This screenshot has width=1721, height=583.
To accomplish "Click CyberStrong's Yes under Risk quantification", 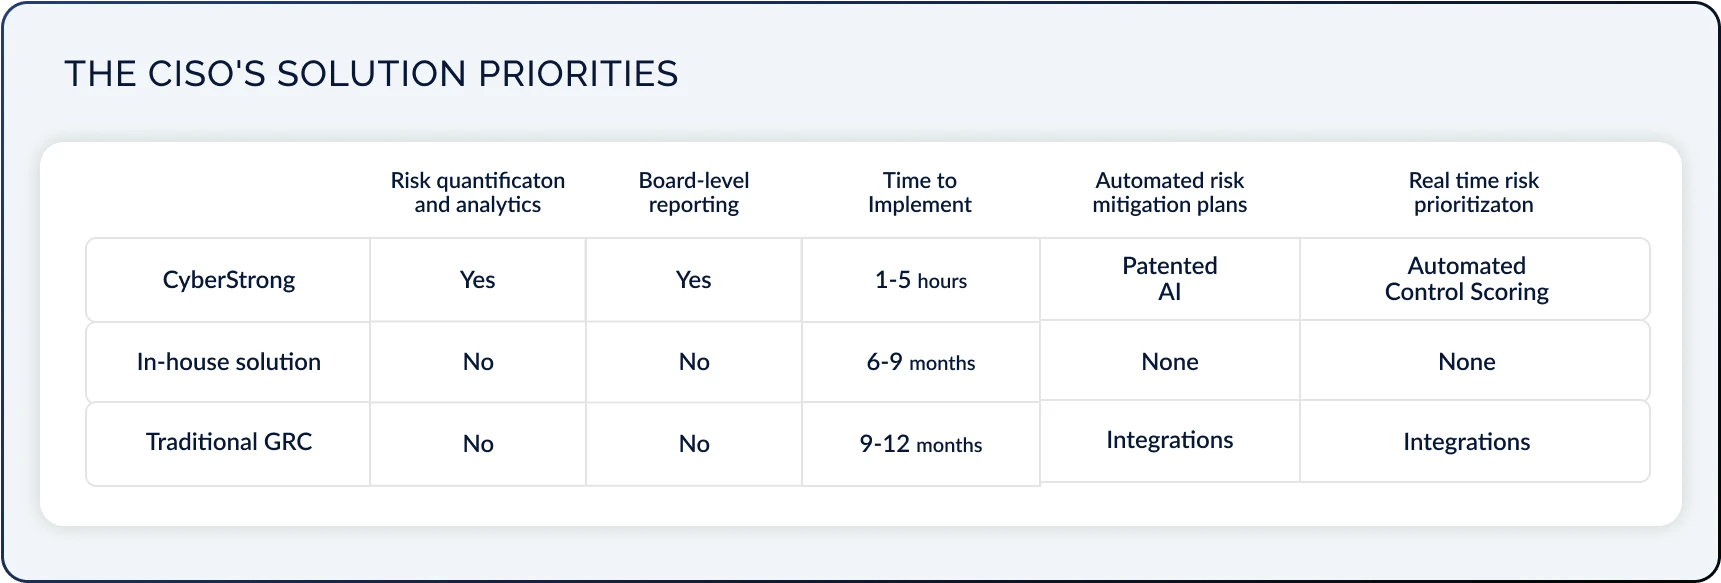I will [478, 280].
